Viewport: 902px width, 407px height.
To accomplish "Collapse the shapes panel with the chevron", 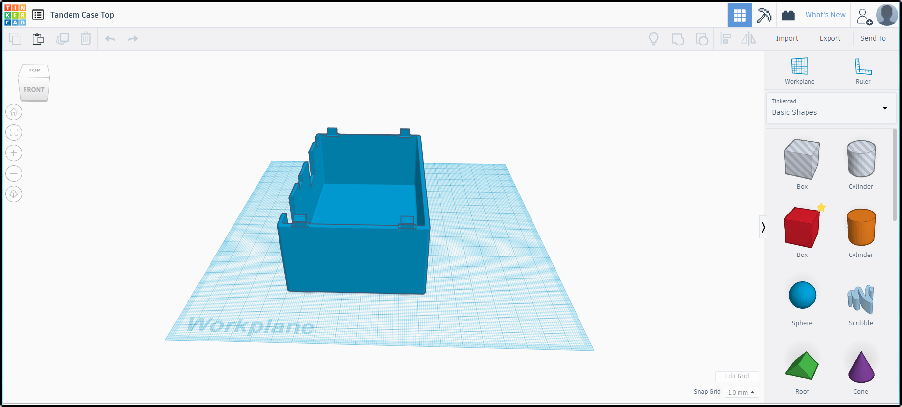I will coord(763,227).
